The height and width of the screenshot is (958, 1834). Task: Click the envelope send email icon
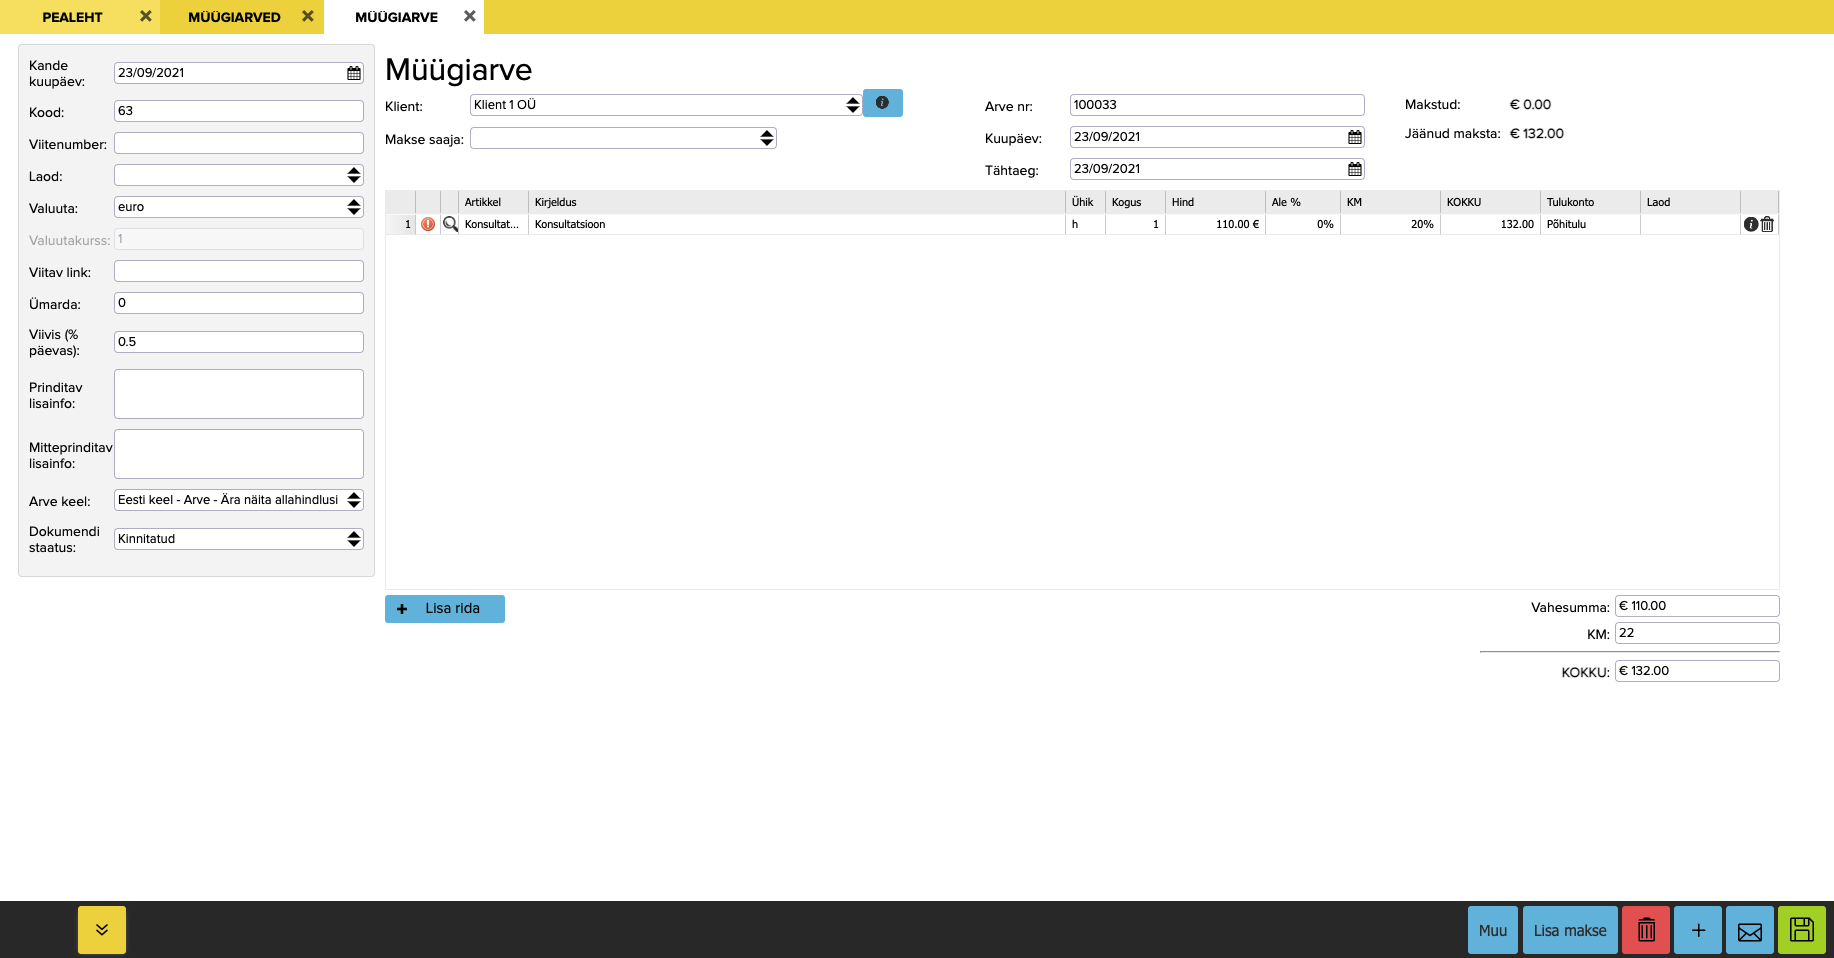pyautogui.click(x=1750, y=930)
